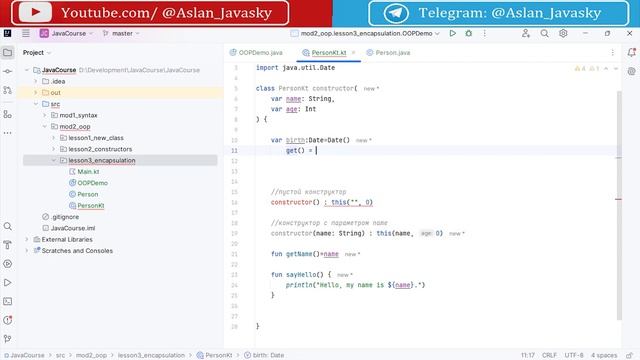
Task: Open the Project view dropdown
Action: click(37, 53)
